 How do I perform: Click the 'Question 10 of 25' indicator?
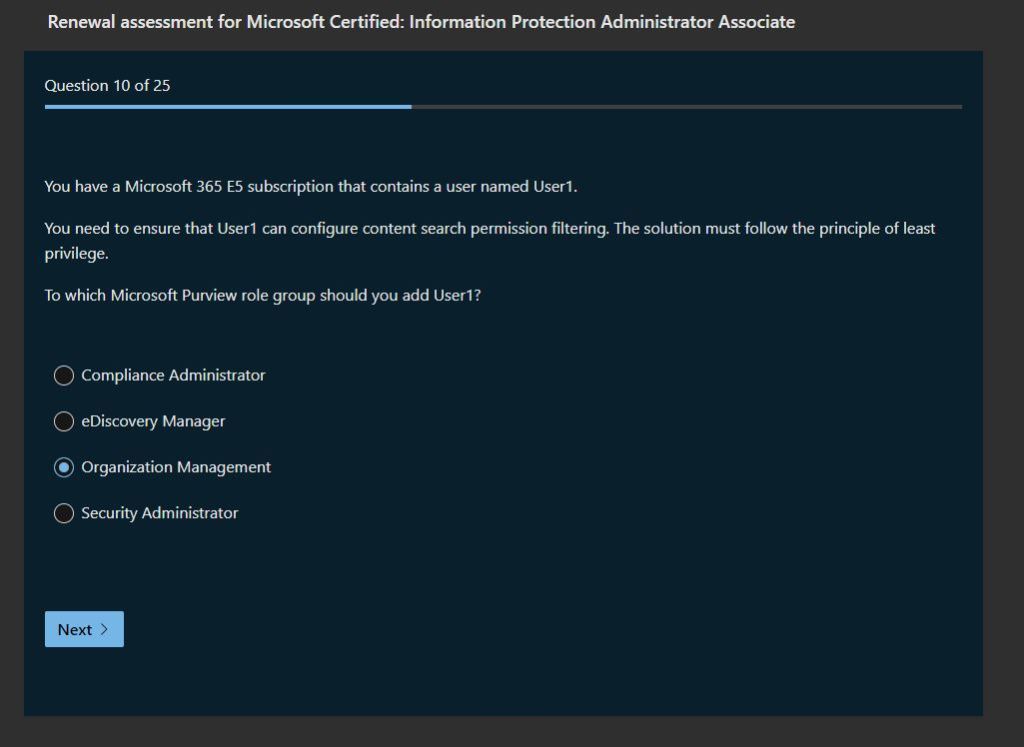click(107, 86)
